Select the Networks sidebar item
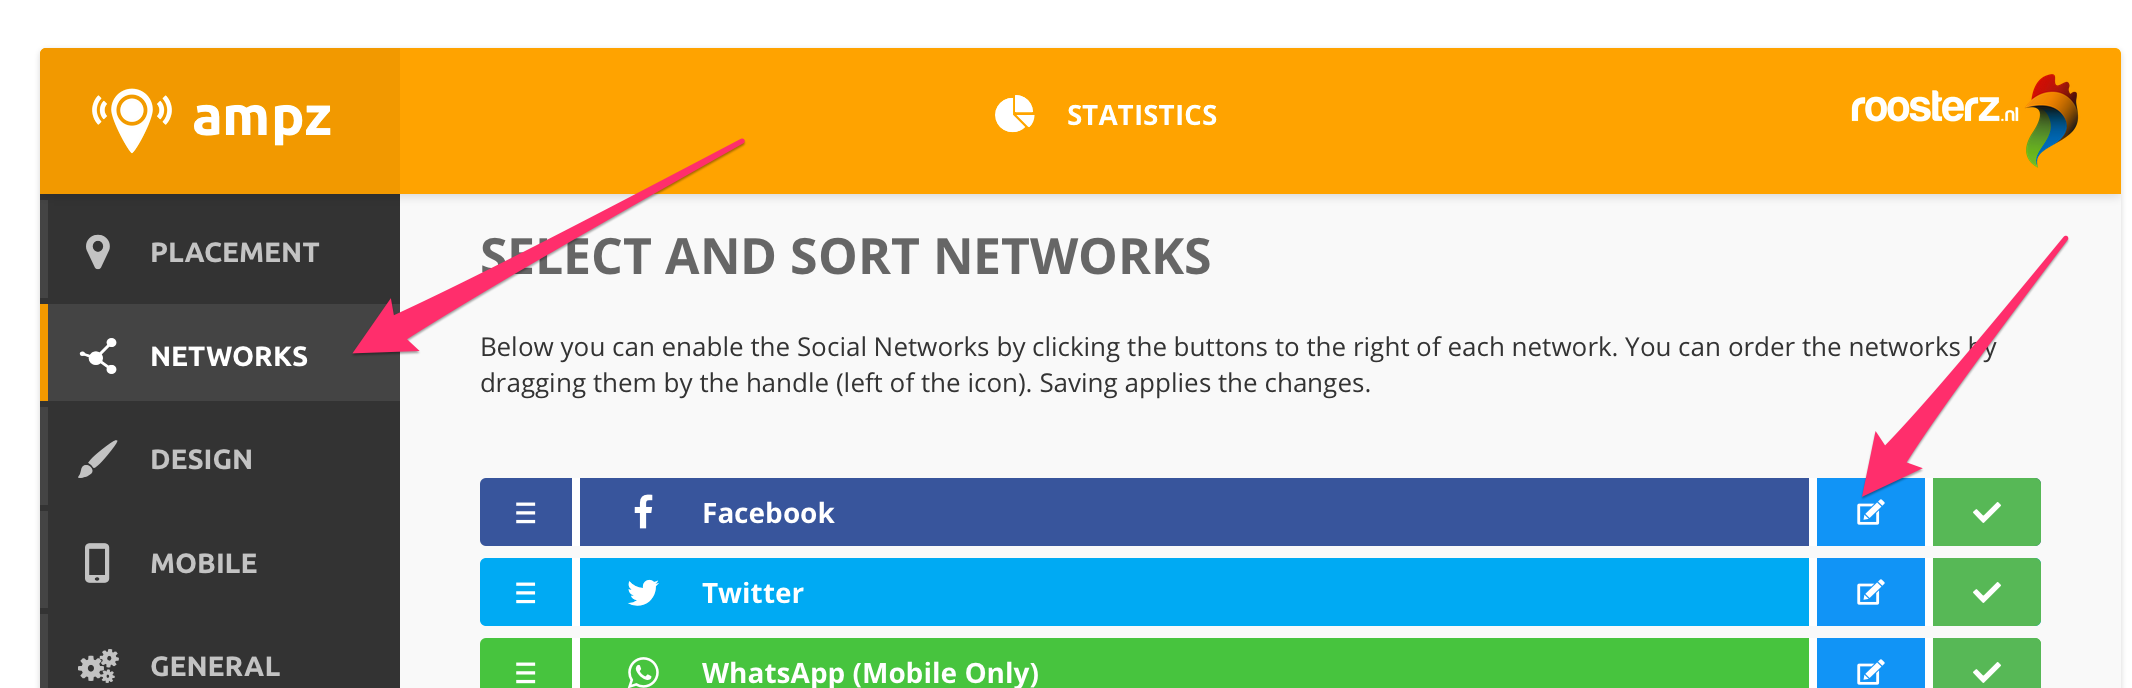This screenshot has height=688, width=2132. pos(229,356)
